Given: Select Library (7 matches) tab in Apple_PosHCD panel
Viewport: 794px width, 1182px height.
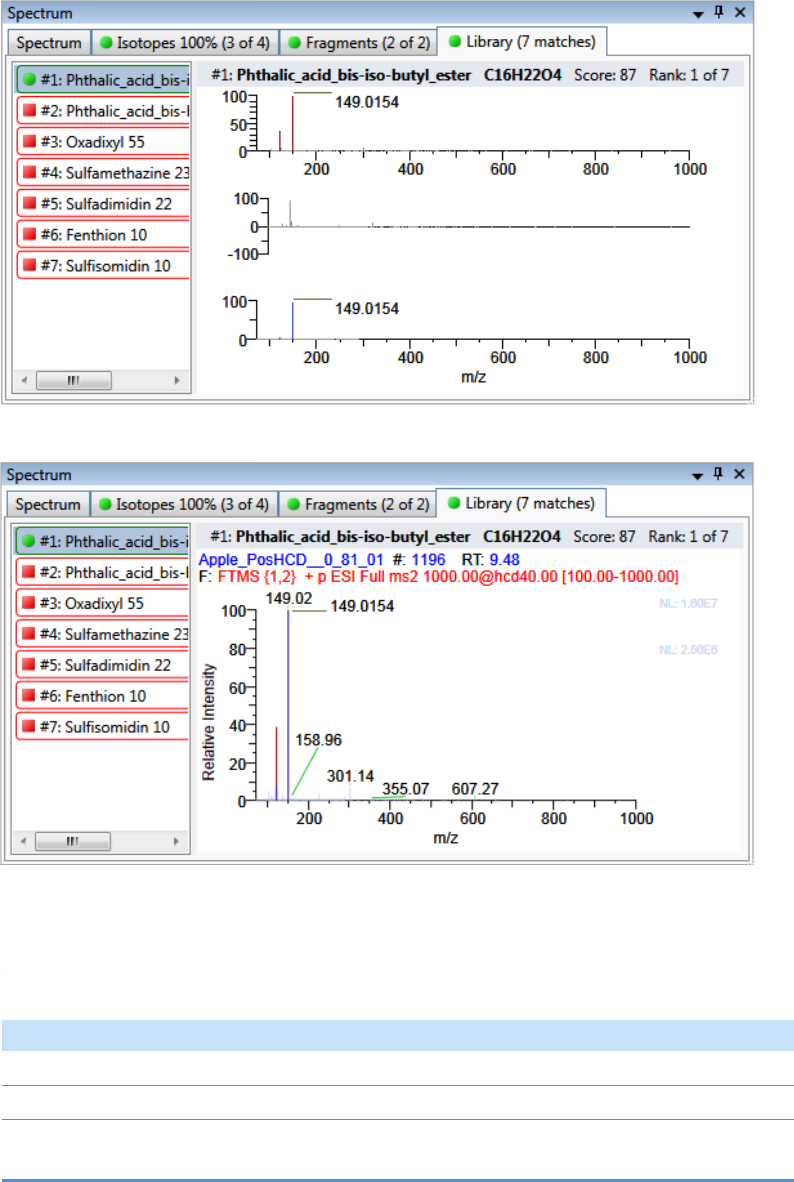Looking at the screenshot, I should click(x=521, y=503).
